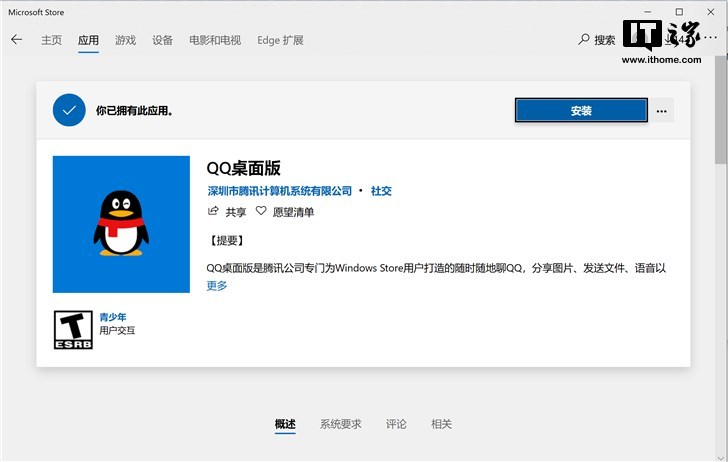Click the 用户交互 rating descriptor text

(x=117, y=331)
